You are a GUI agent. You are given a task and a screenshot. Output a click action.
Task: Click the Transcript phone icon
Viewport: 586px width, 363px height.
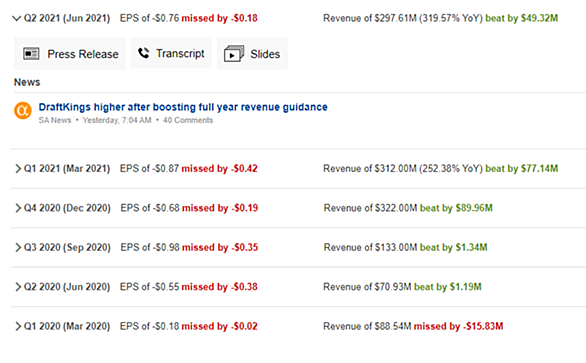point(144,53)
